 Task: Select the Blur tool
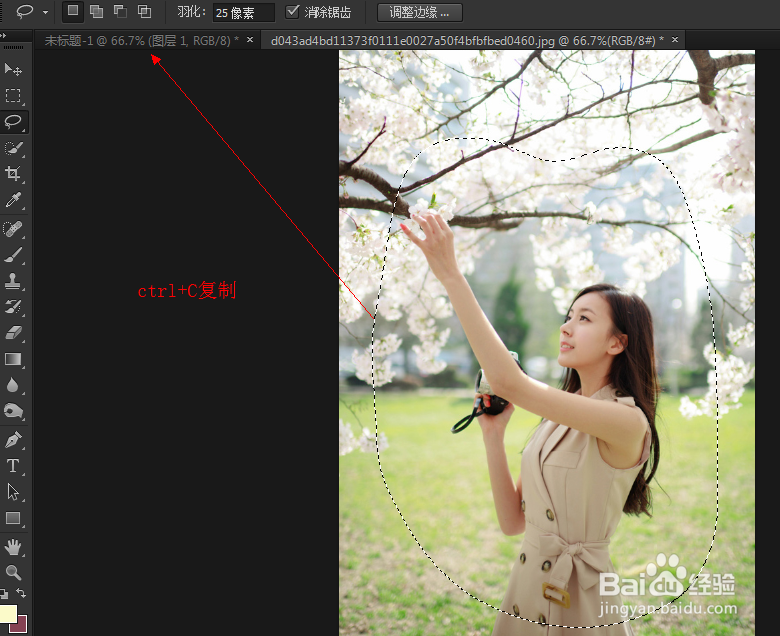point(13,385)
